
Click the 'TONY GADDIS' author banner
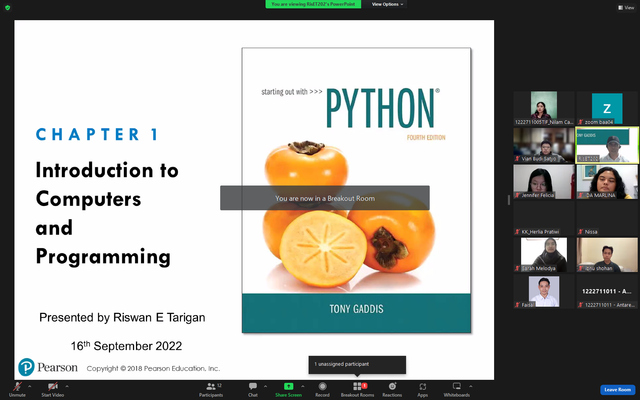click(356, 313)
